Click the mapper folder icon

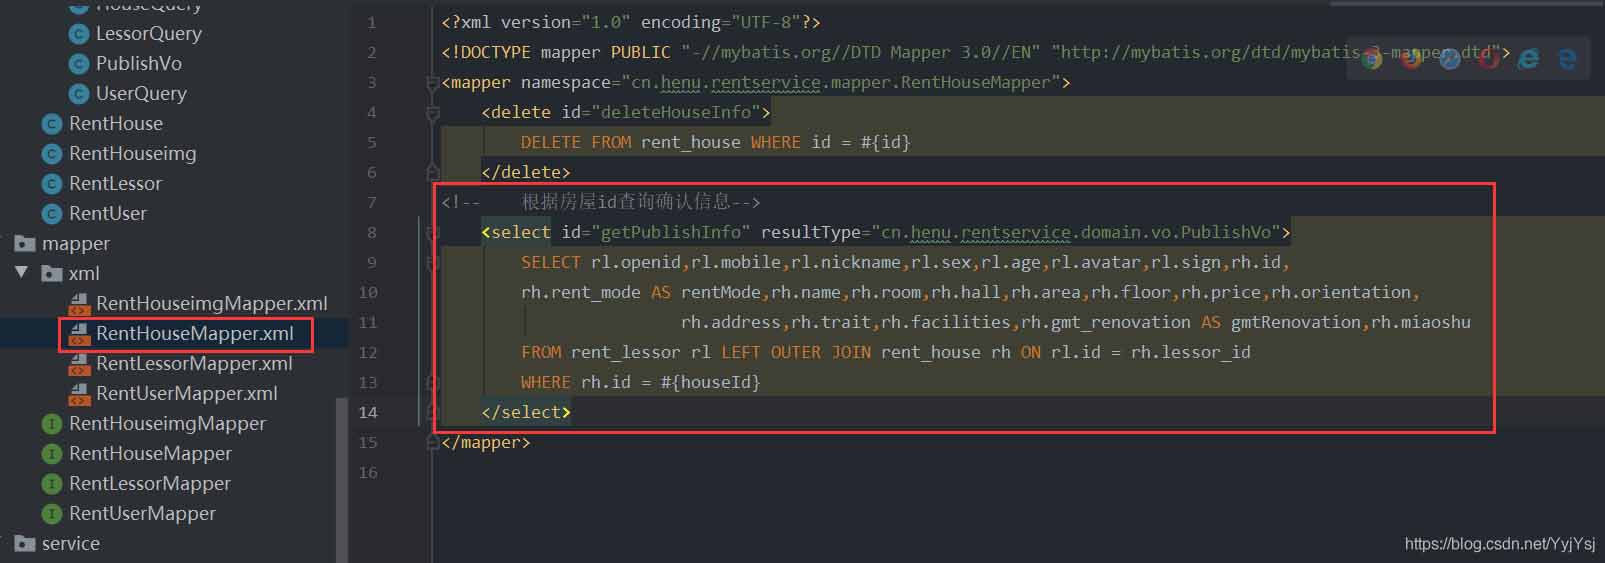25,243
